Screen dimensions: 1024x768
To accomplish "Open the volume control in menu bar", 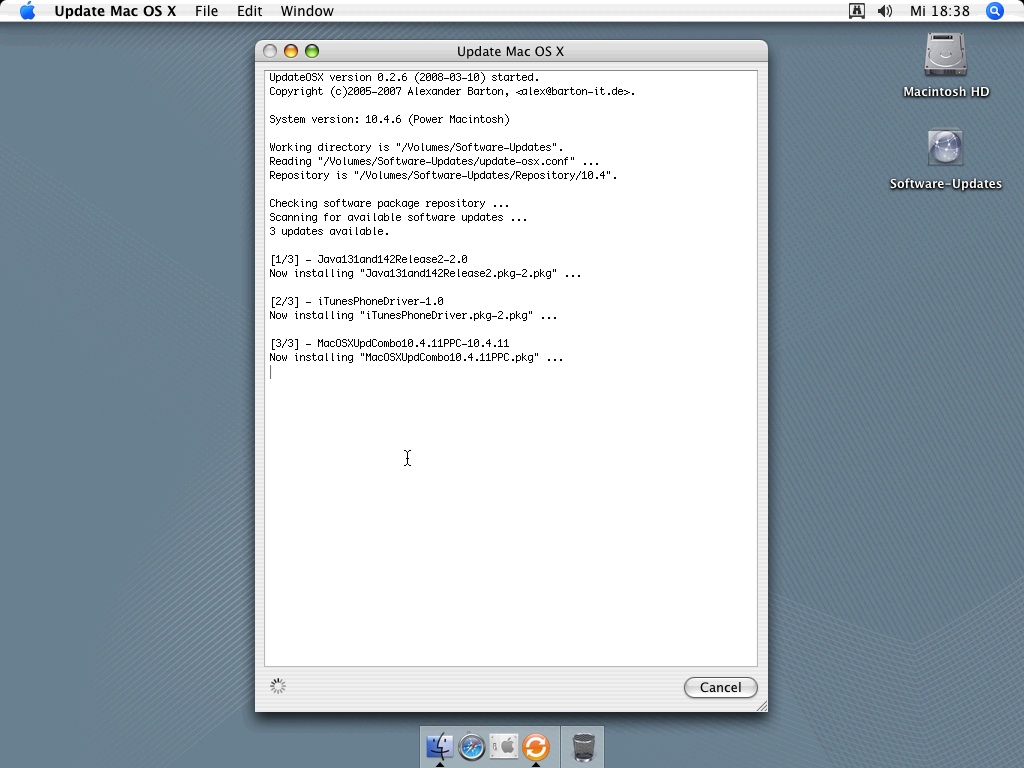I will click(885, 11).
